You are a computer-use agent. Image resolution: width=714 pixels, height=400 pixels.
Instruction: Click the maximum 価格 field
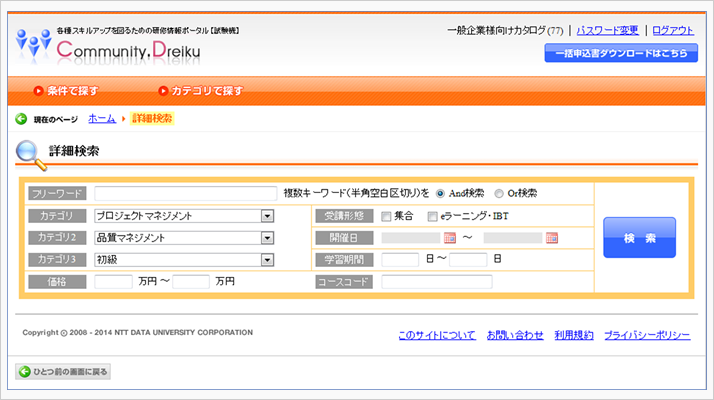pos(191,282)
